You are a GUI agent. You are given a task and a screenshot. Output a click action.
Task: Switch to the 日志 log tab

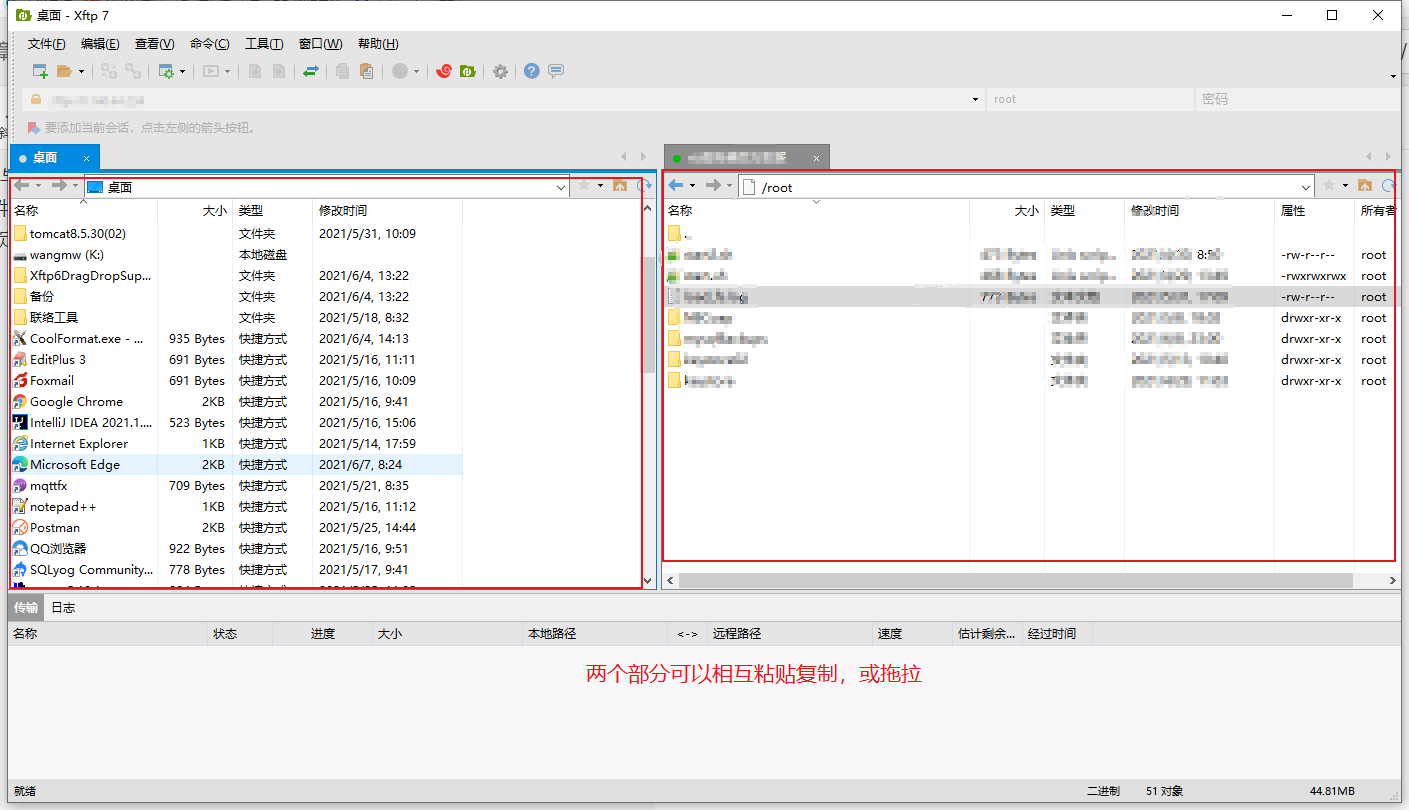click(63, 608)
